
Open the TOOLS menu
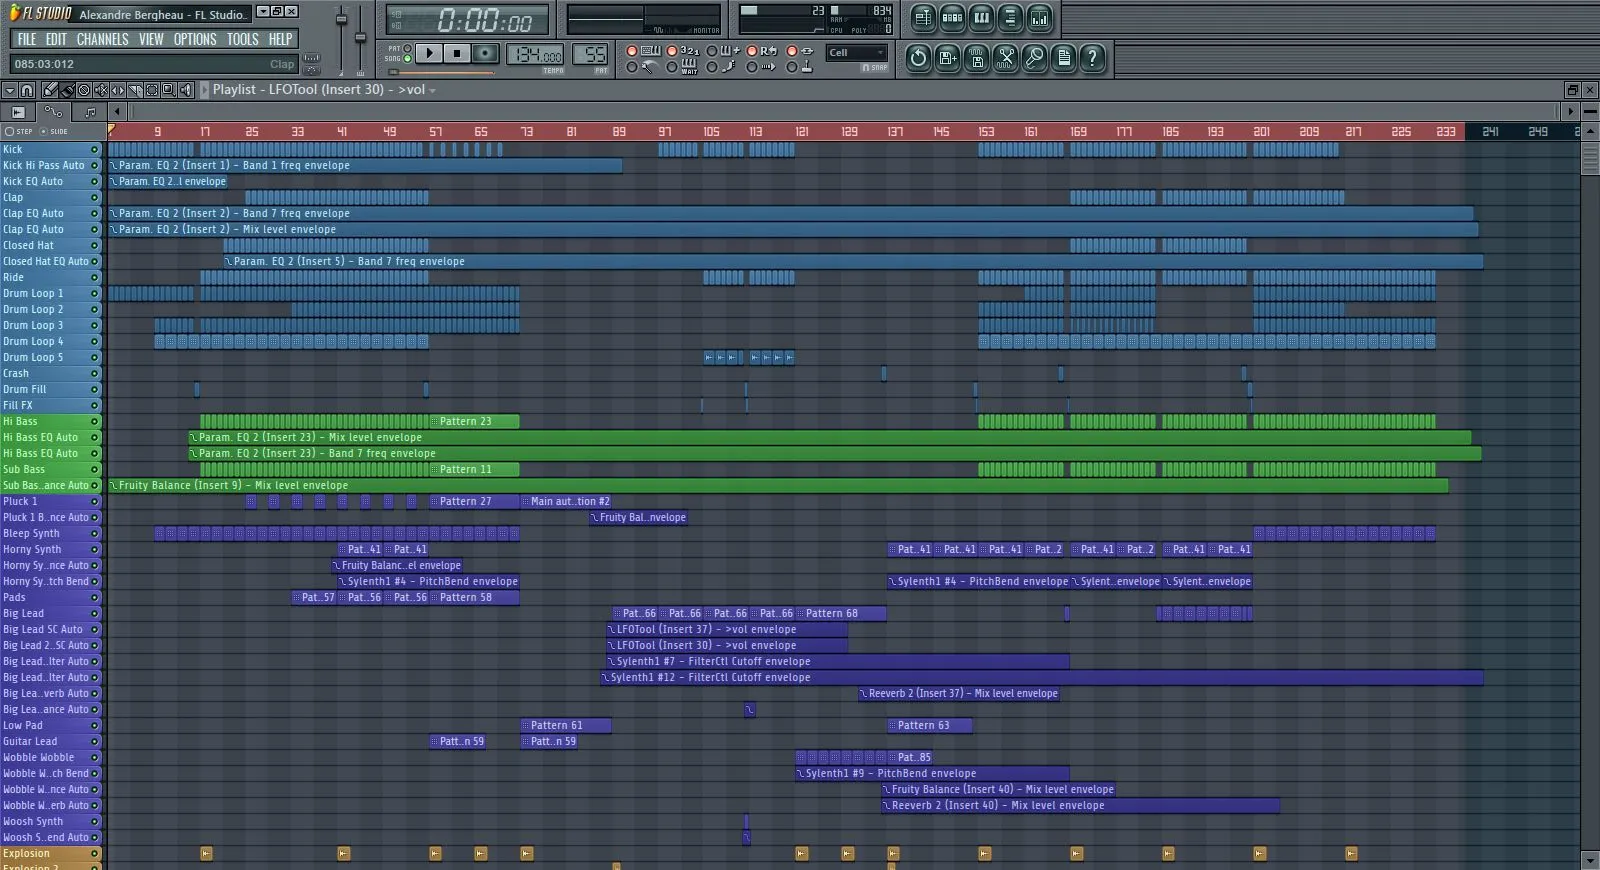click(243, 39)
